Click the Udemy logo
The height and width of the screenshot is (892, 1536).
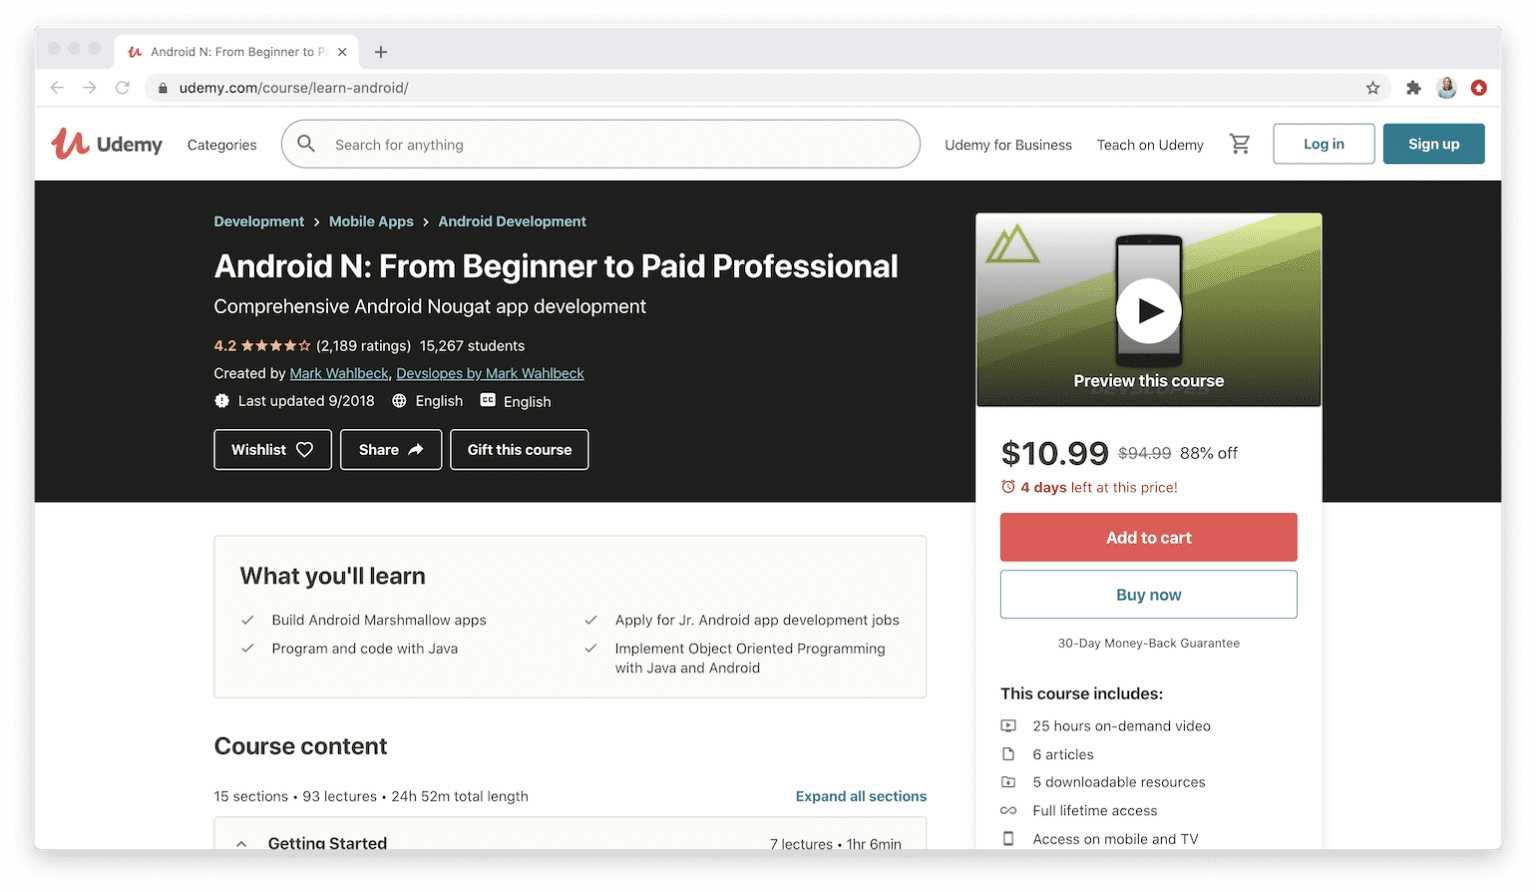click(106, 143)
